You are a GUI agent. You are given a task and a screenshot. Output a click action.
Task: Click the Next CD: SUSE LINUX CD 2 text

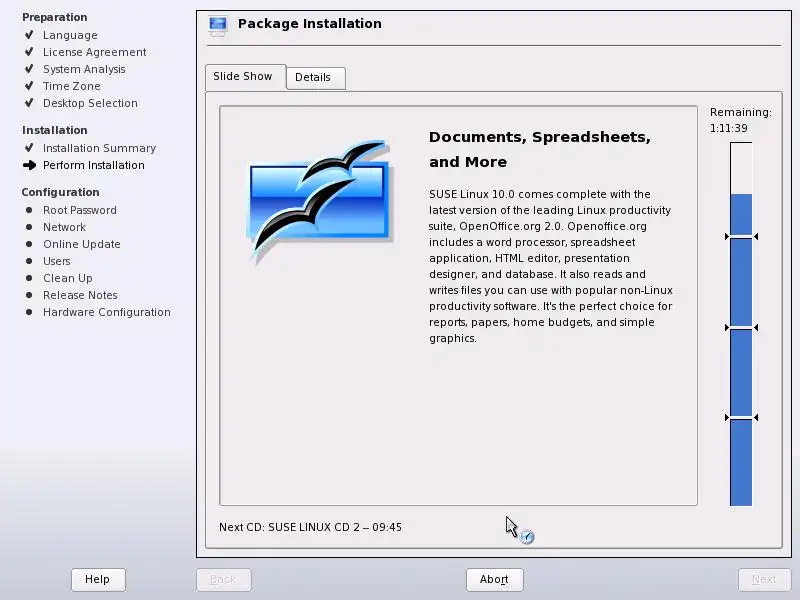[x=310, y=527]
